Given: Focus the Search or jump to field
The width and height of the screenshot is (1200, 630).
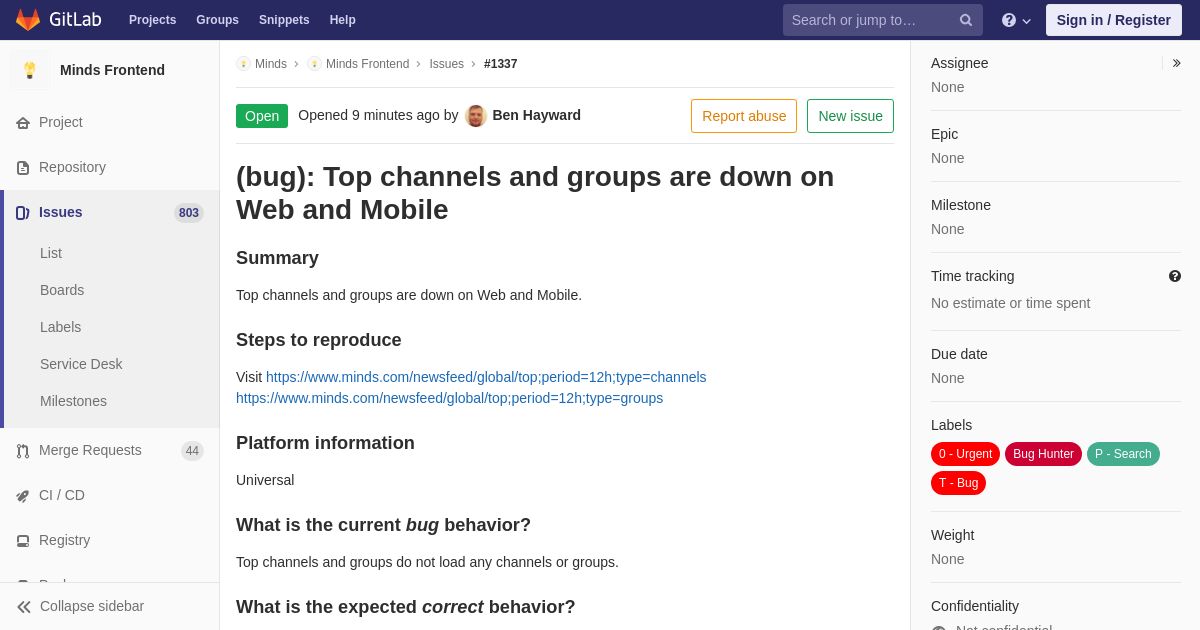Looking at the screenshot, I should tap(883, 20).
